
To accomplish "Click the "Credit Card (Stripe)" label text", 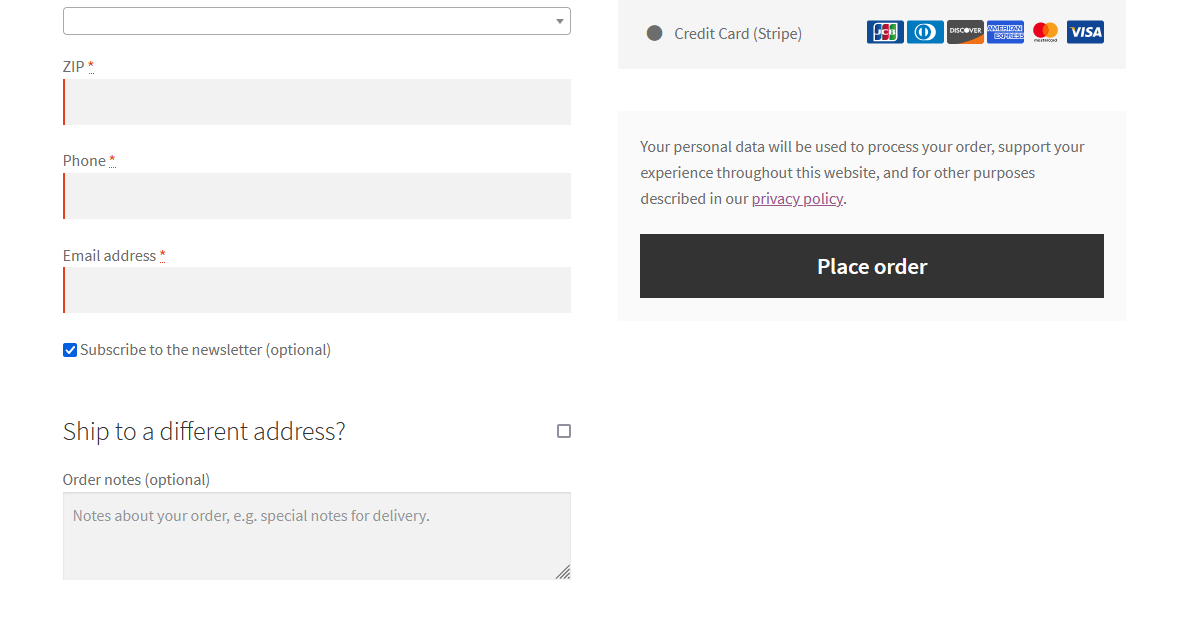I will pos(738,34).
